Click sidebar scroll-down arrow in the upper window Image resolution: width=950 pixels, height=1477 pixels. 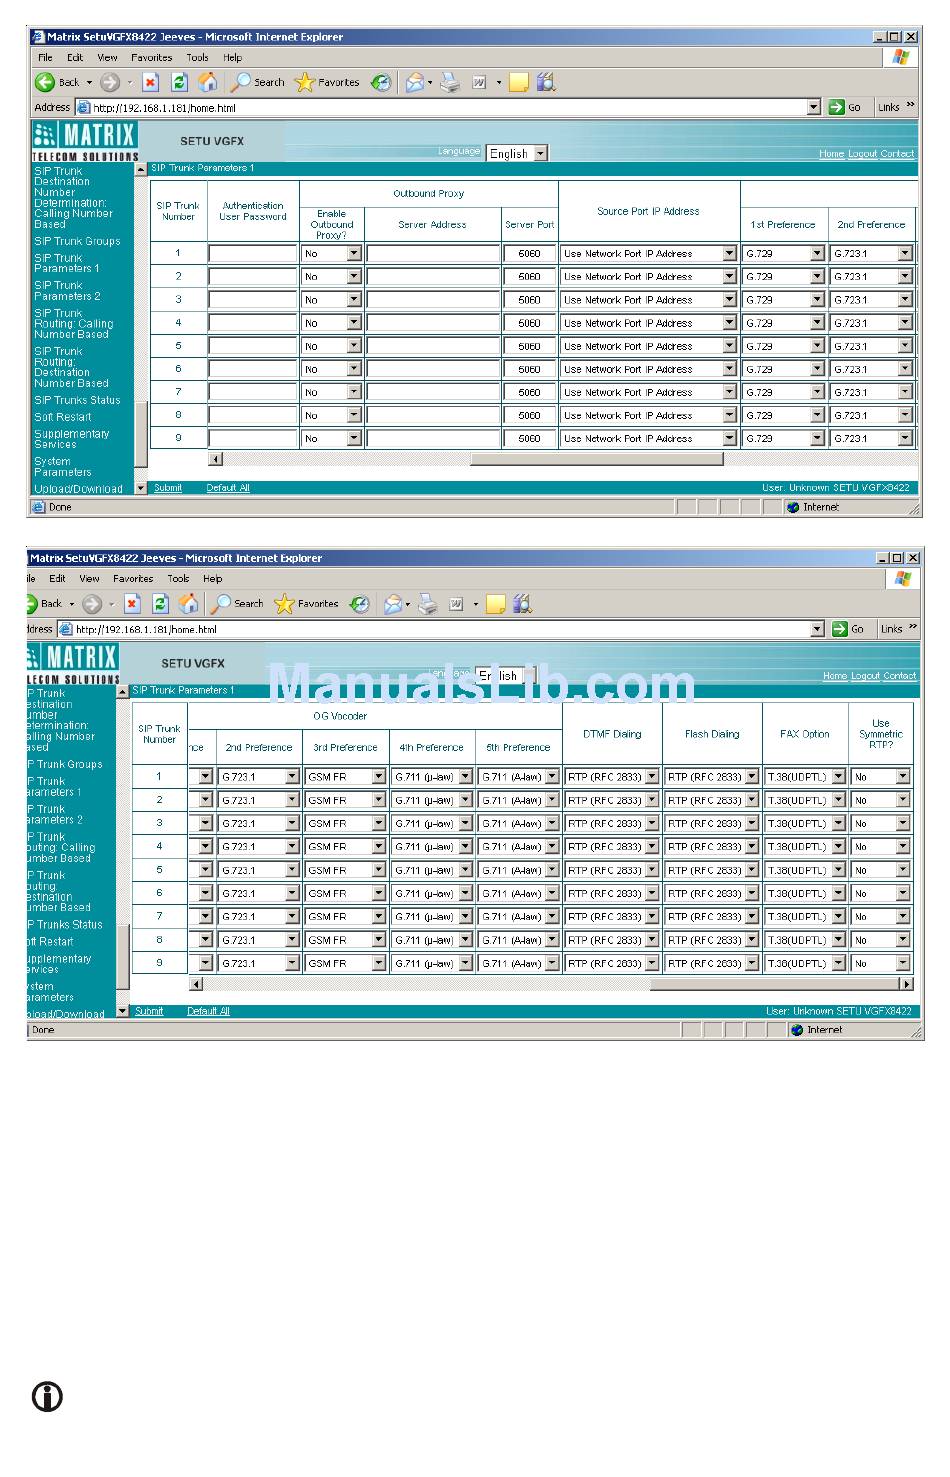pos(141,488)
